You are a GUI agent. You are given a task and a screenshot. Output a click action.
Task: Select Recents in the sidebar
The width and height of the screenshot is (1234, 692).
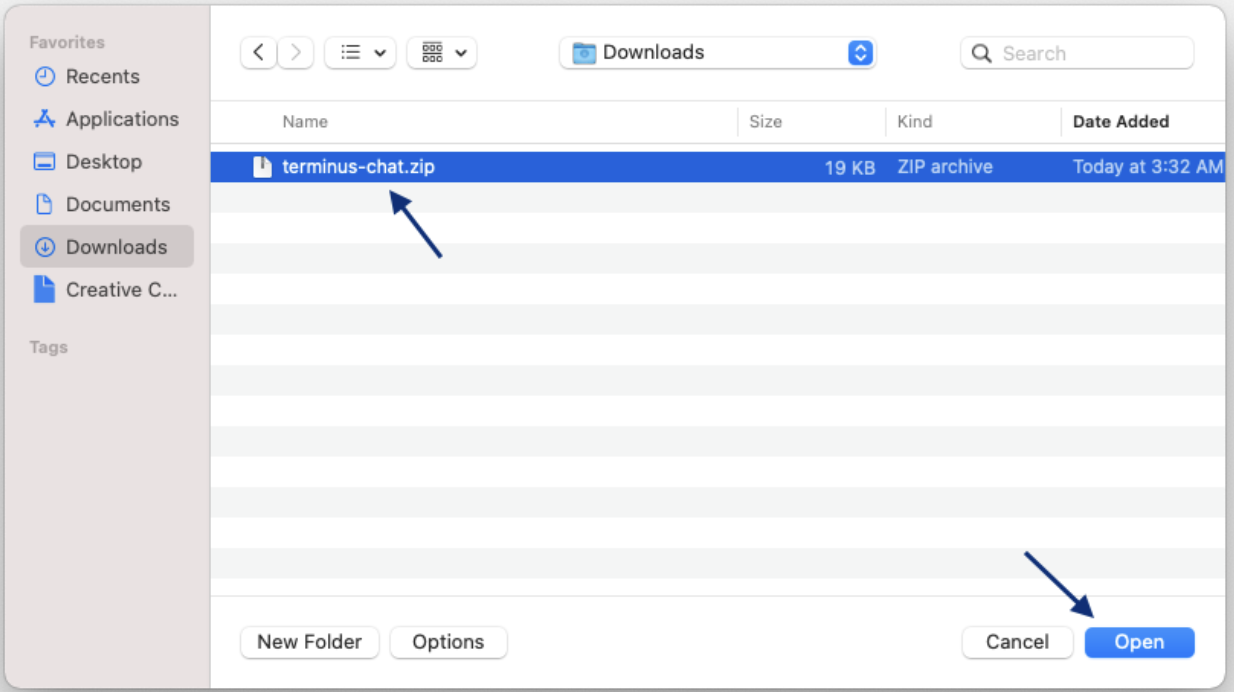[x=106, y=76]
